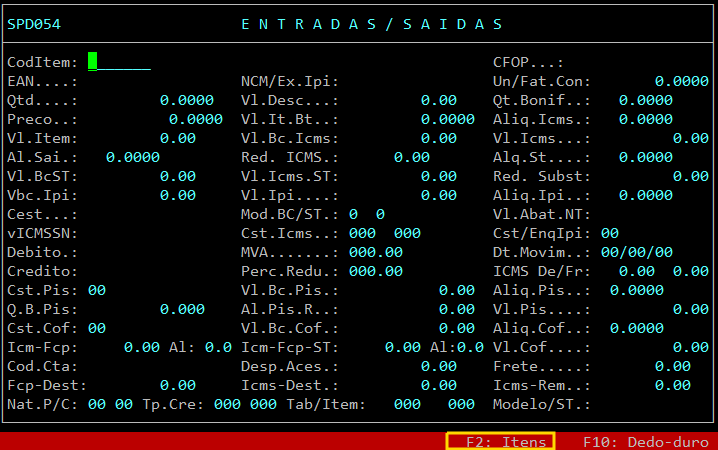Select the Qtd quantity value field
The image size is (718, 450).
pyautogui.click(x=186, y=100)
